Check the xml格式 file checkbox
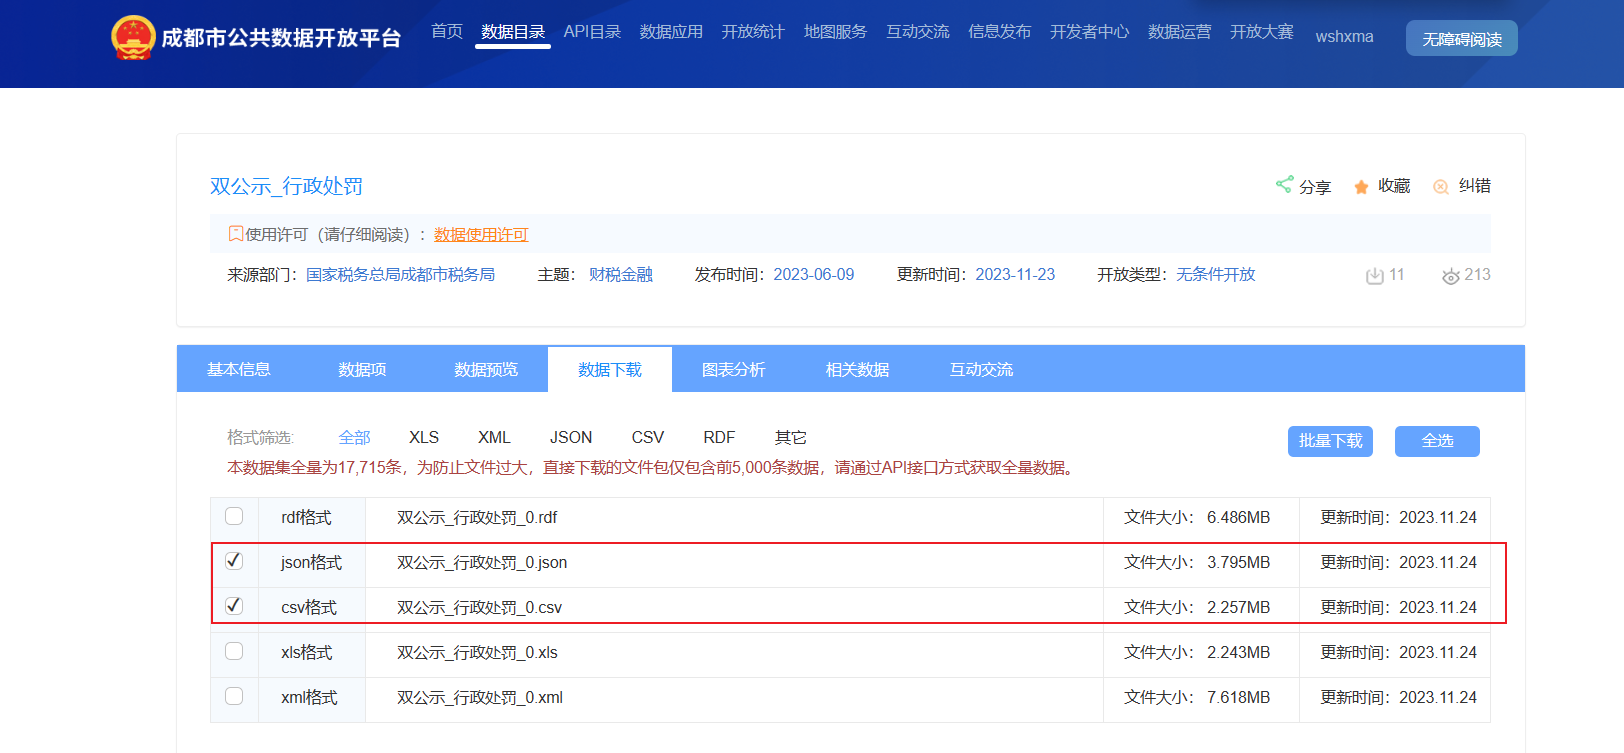This screenshot has width=1624, height=753. (234, 696)
